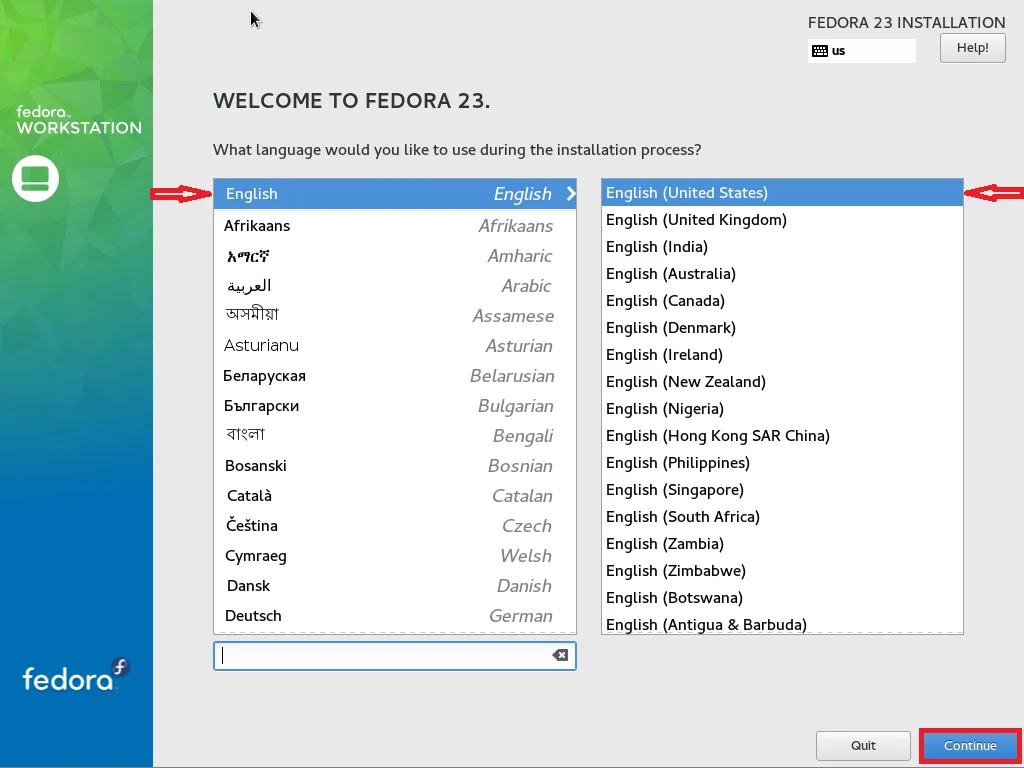Image resolution: width=1024 pixels, height=768 pixels.
Task: Select Amharic in the language list
Action: click(x=394, y=256)
